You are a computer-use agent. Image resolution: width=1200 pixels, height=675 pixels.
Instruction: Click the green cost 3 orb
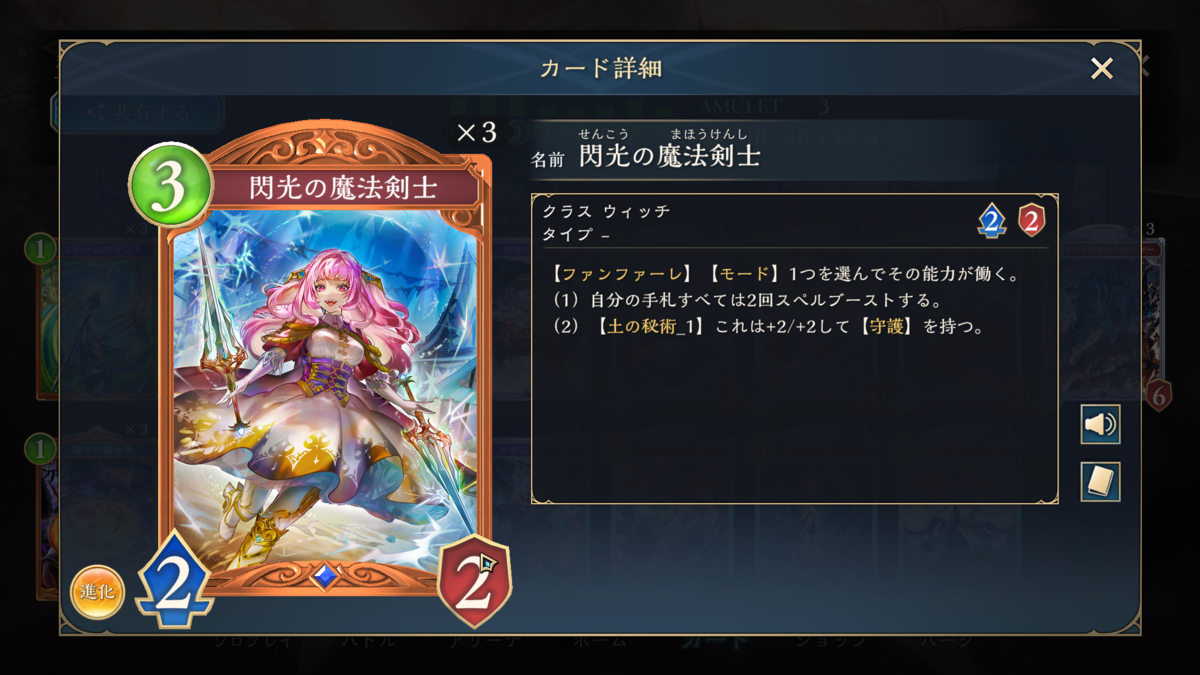coord(170,185)
